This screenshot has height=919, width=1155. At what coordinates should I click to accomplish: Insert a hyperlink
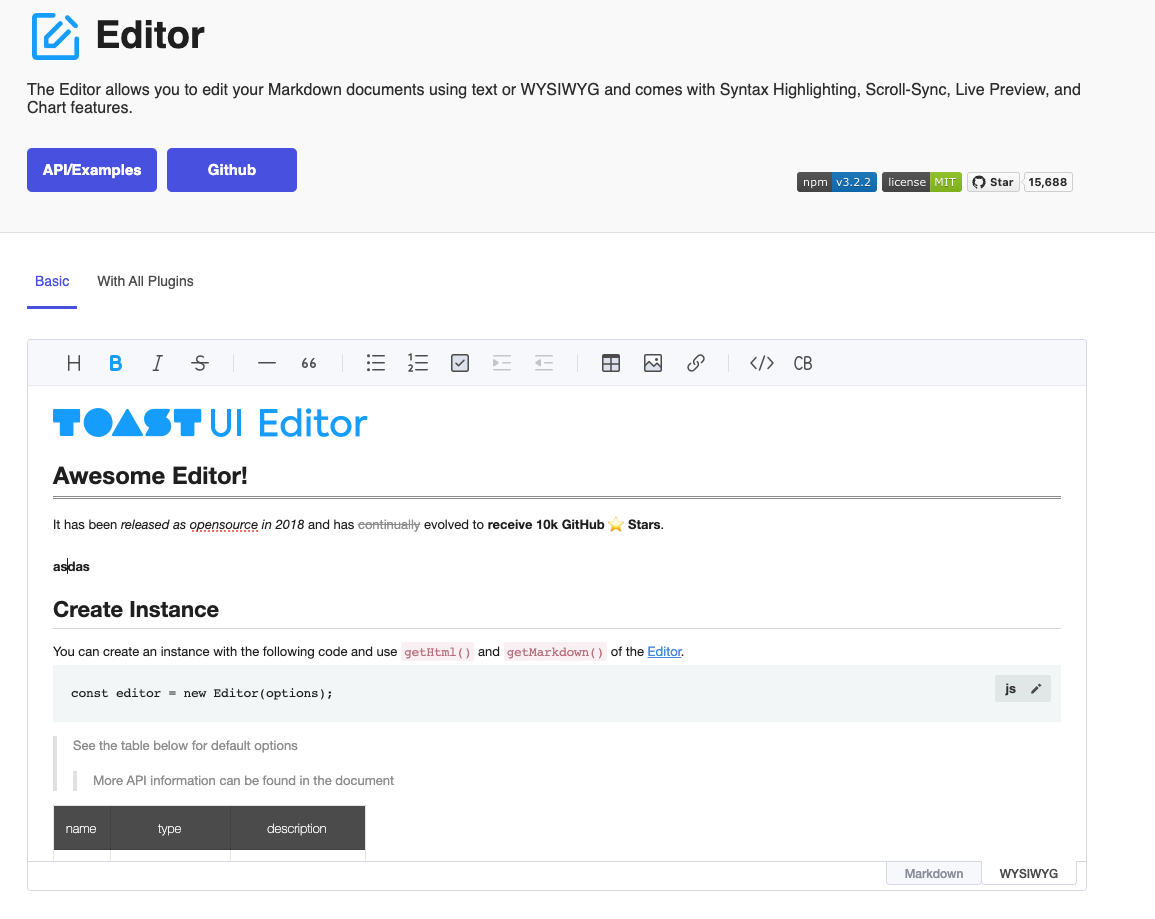pos(695,363)
